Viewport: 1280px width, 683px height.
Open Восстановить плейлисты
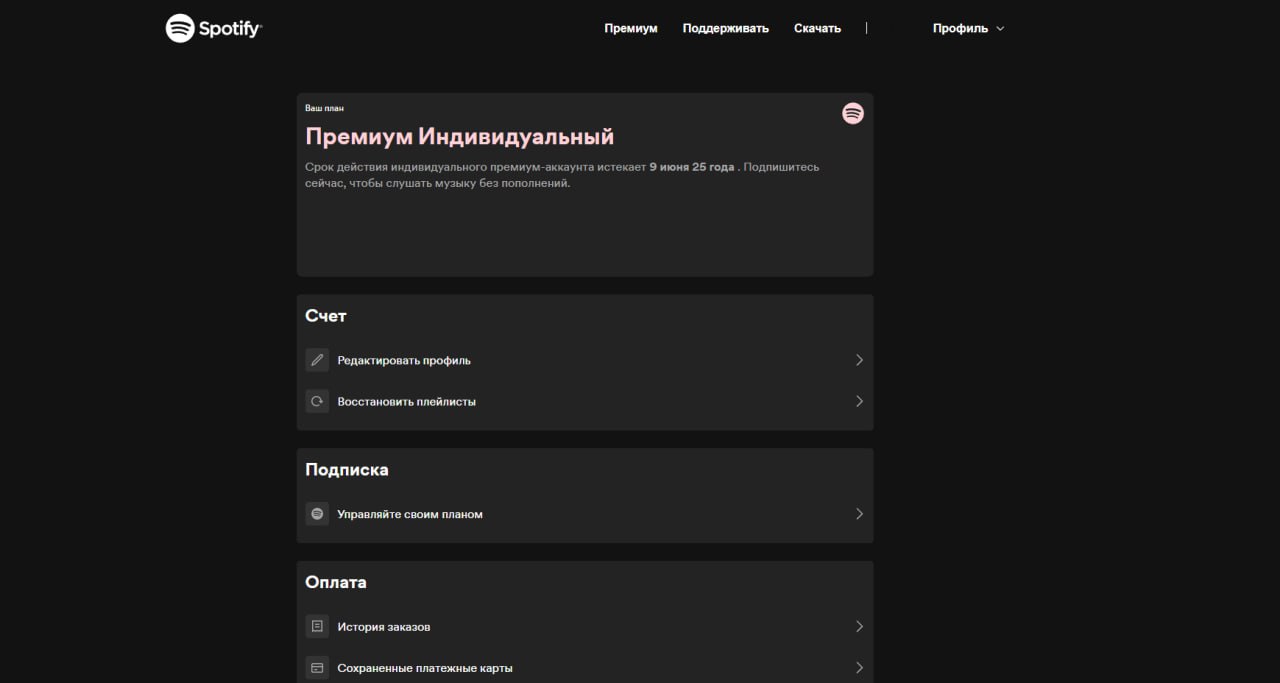coord(585,401)
